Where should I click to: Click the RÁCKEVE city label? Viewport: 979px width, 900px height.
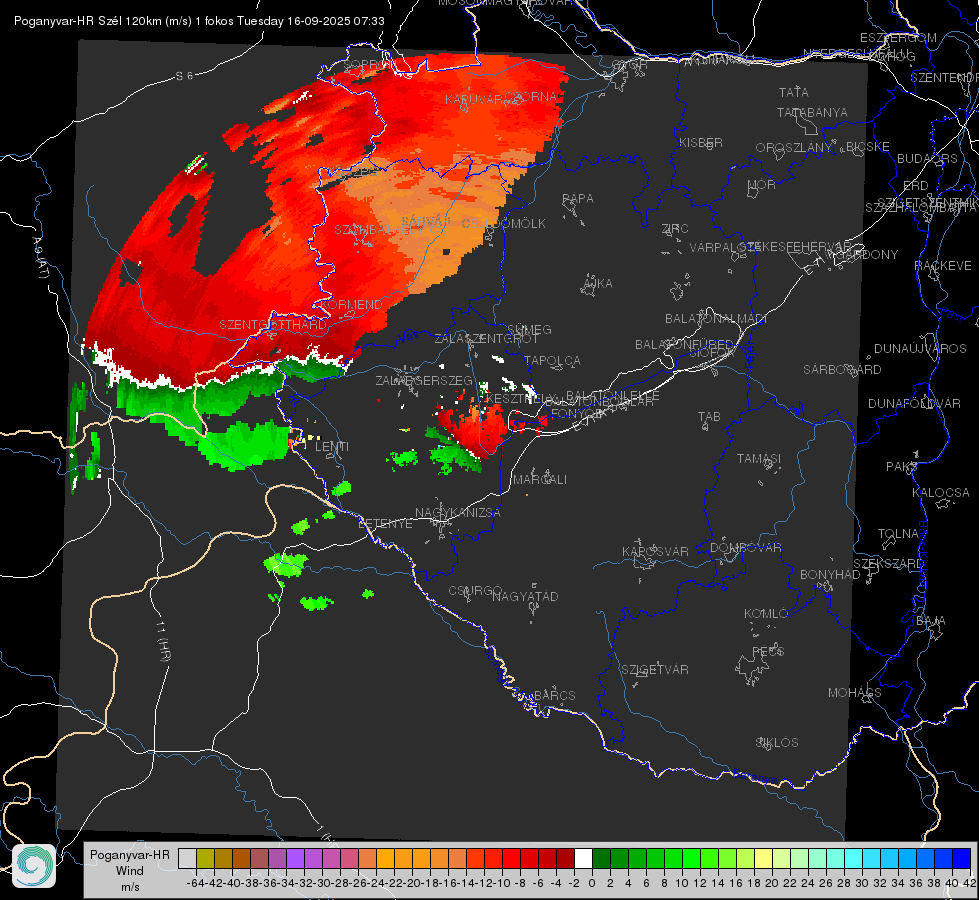click(943, 266)
